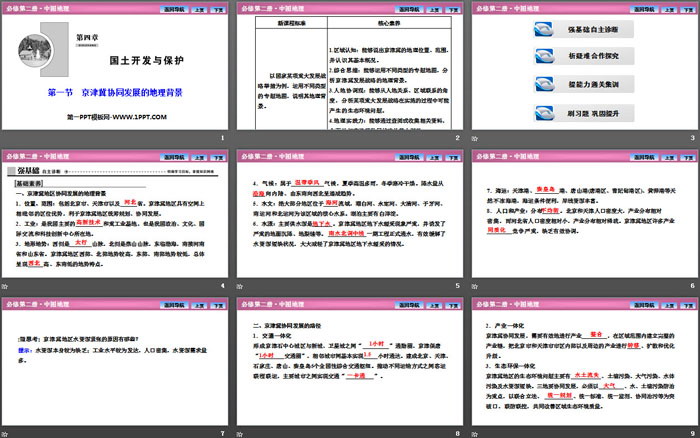Select slide 5 thumbnail about 气候 and 水文

click(350, 214)
